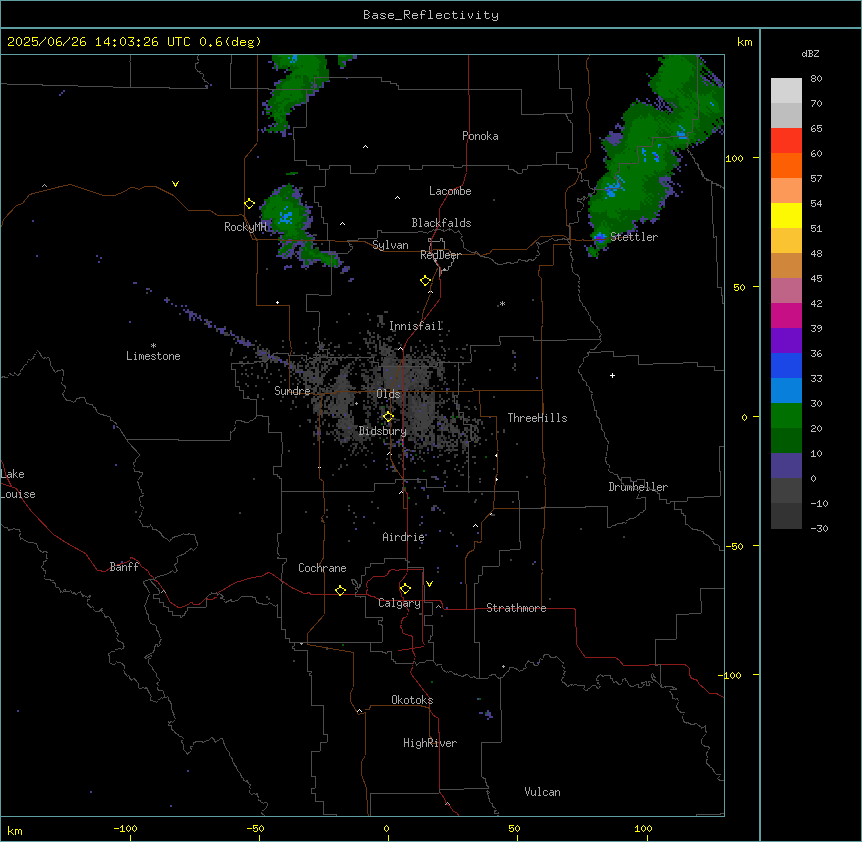This screenshot has width=862, height=842.
Task: Click the Didsbury label
Action: point(383,431)
